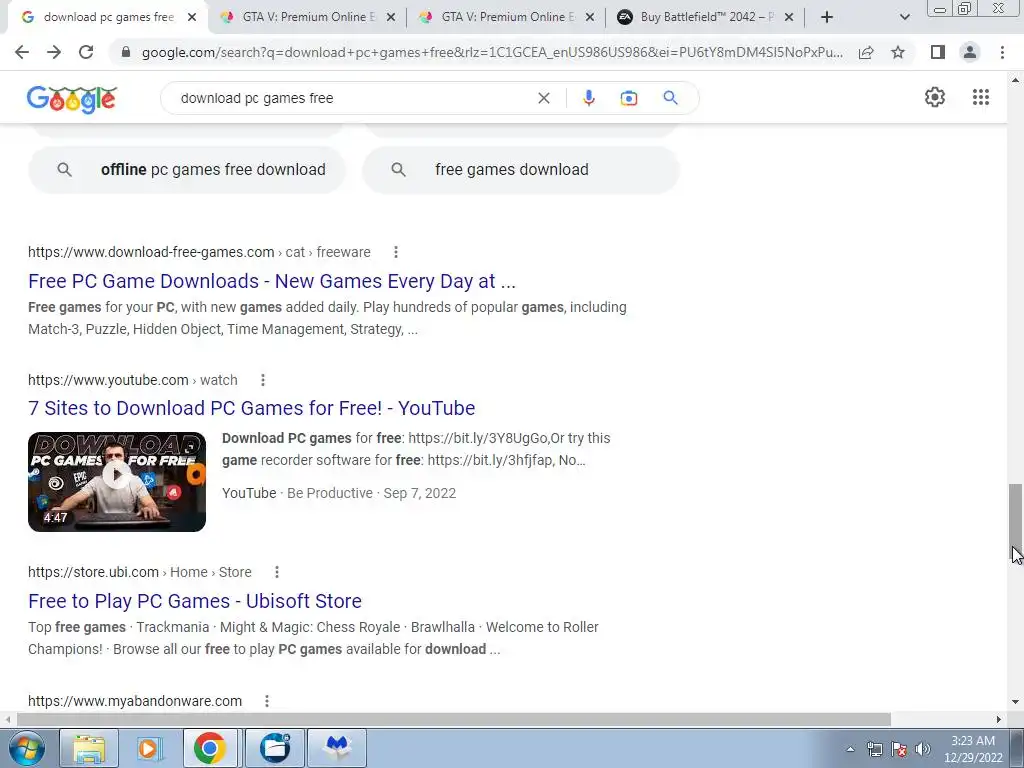Open Windows Start menu
This screenshot has height=768, width=1024.
[x=27, y=748]
